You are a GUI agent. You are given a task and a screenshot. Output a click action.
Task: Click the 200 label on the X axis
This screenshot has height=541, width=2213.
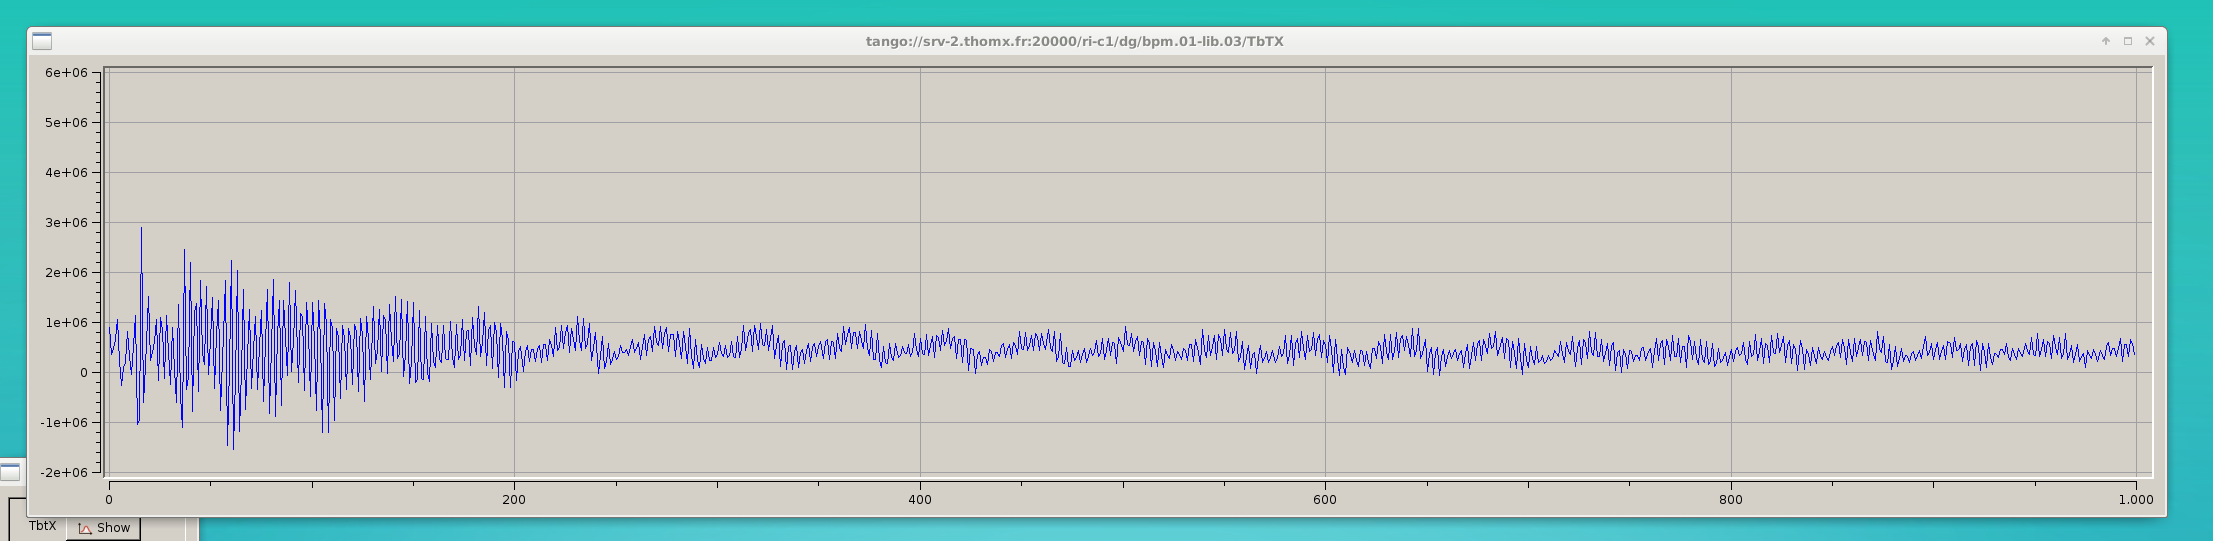[514, 500]
